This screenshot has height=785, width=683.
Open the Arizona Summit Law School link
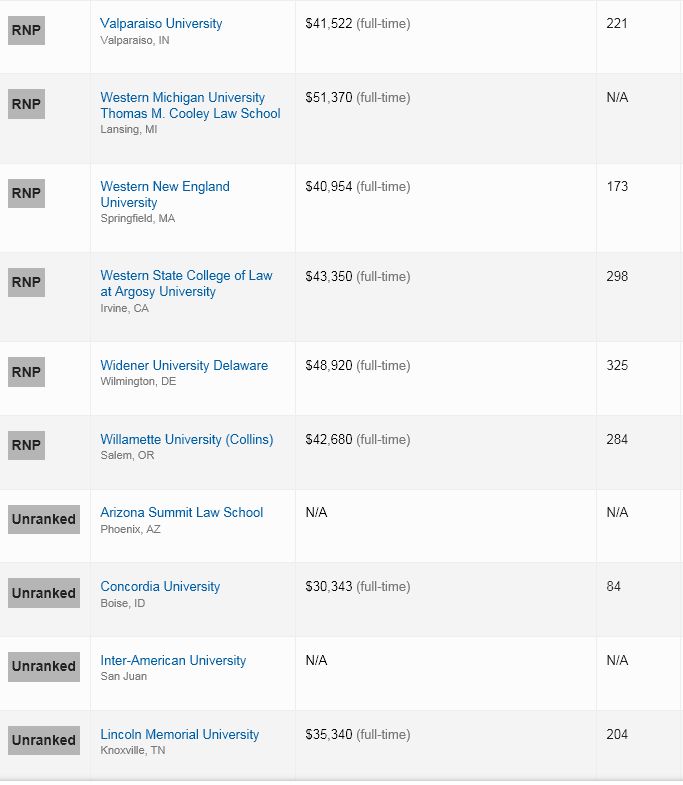181,513
